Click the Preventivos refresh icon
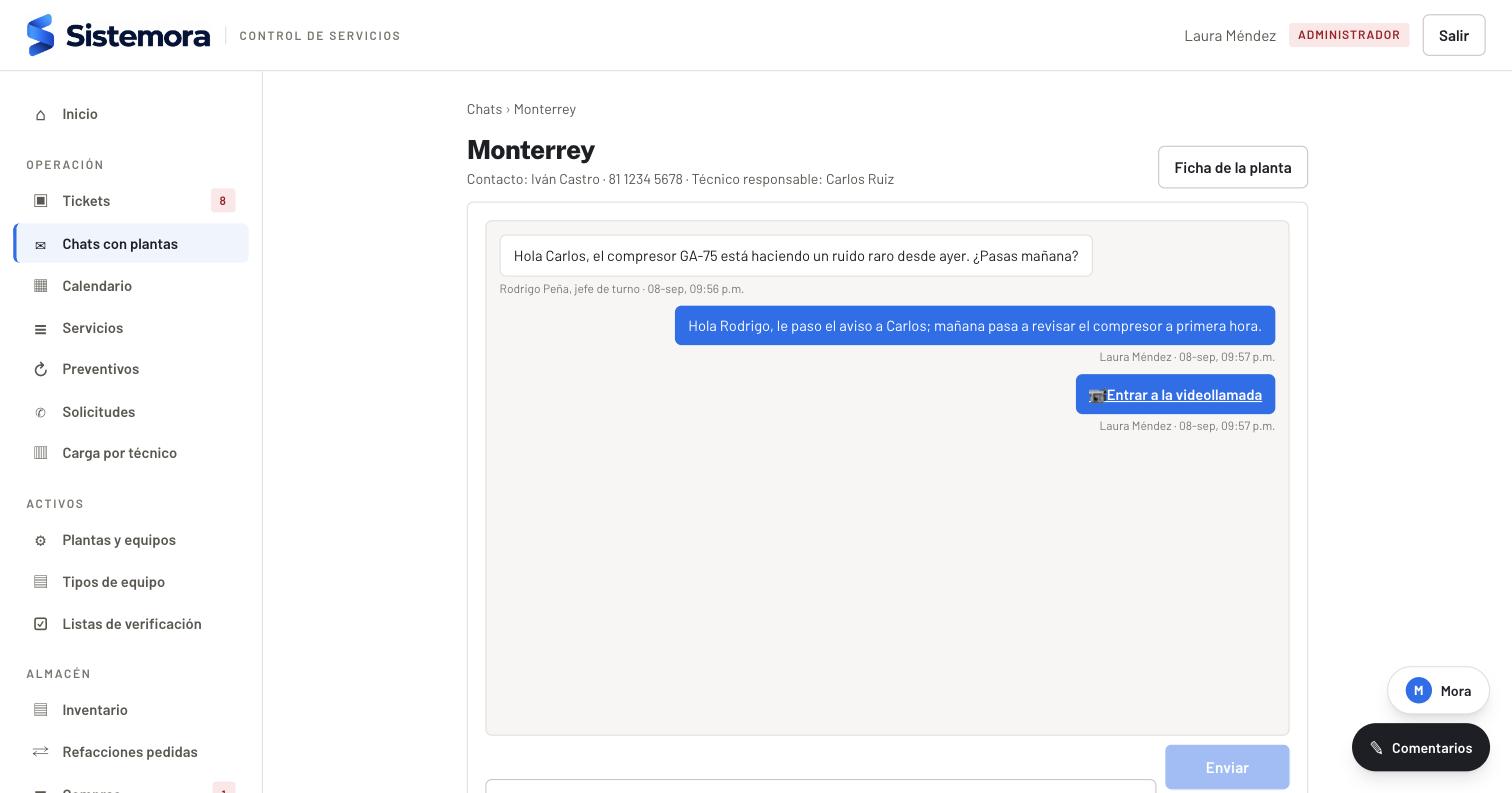Image resolution: width=1512 pixels, height=793 pixels. tap(41, 370)
